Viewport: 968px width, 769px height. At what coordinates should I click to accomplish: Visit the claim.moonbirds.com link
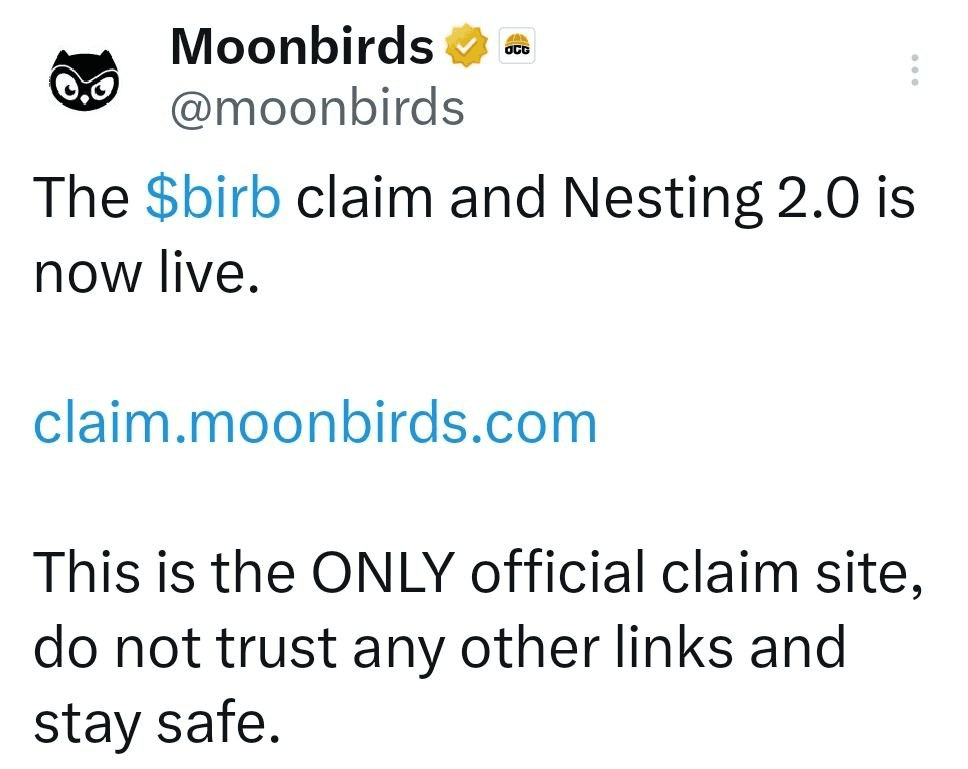click(315, 424)
